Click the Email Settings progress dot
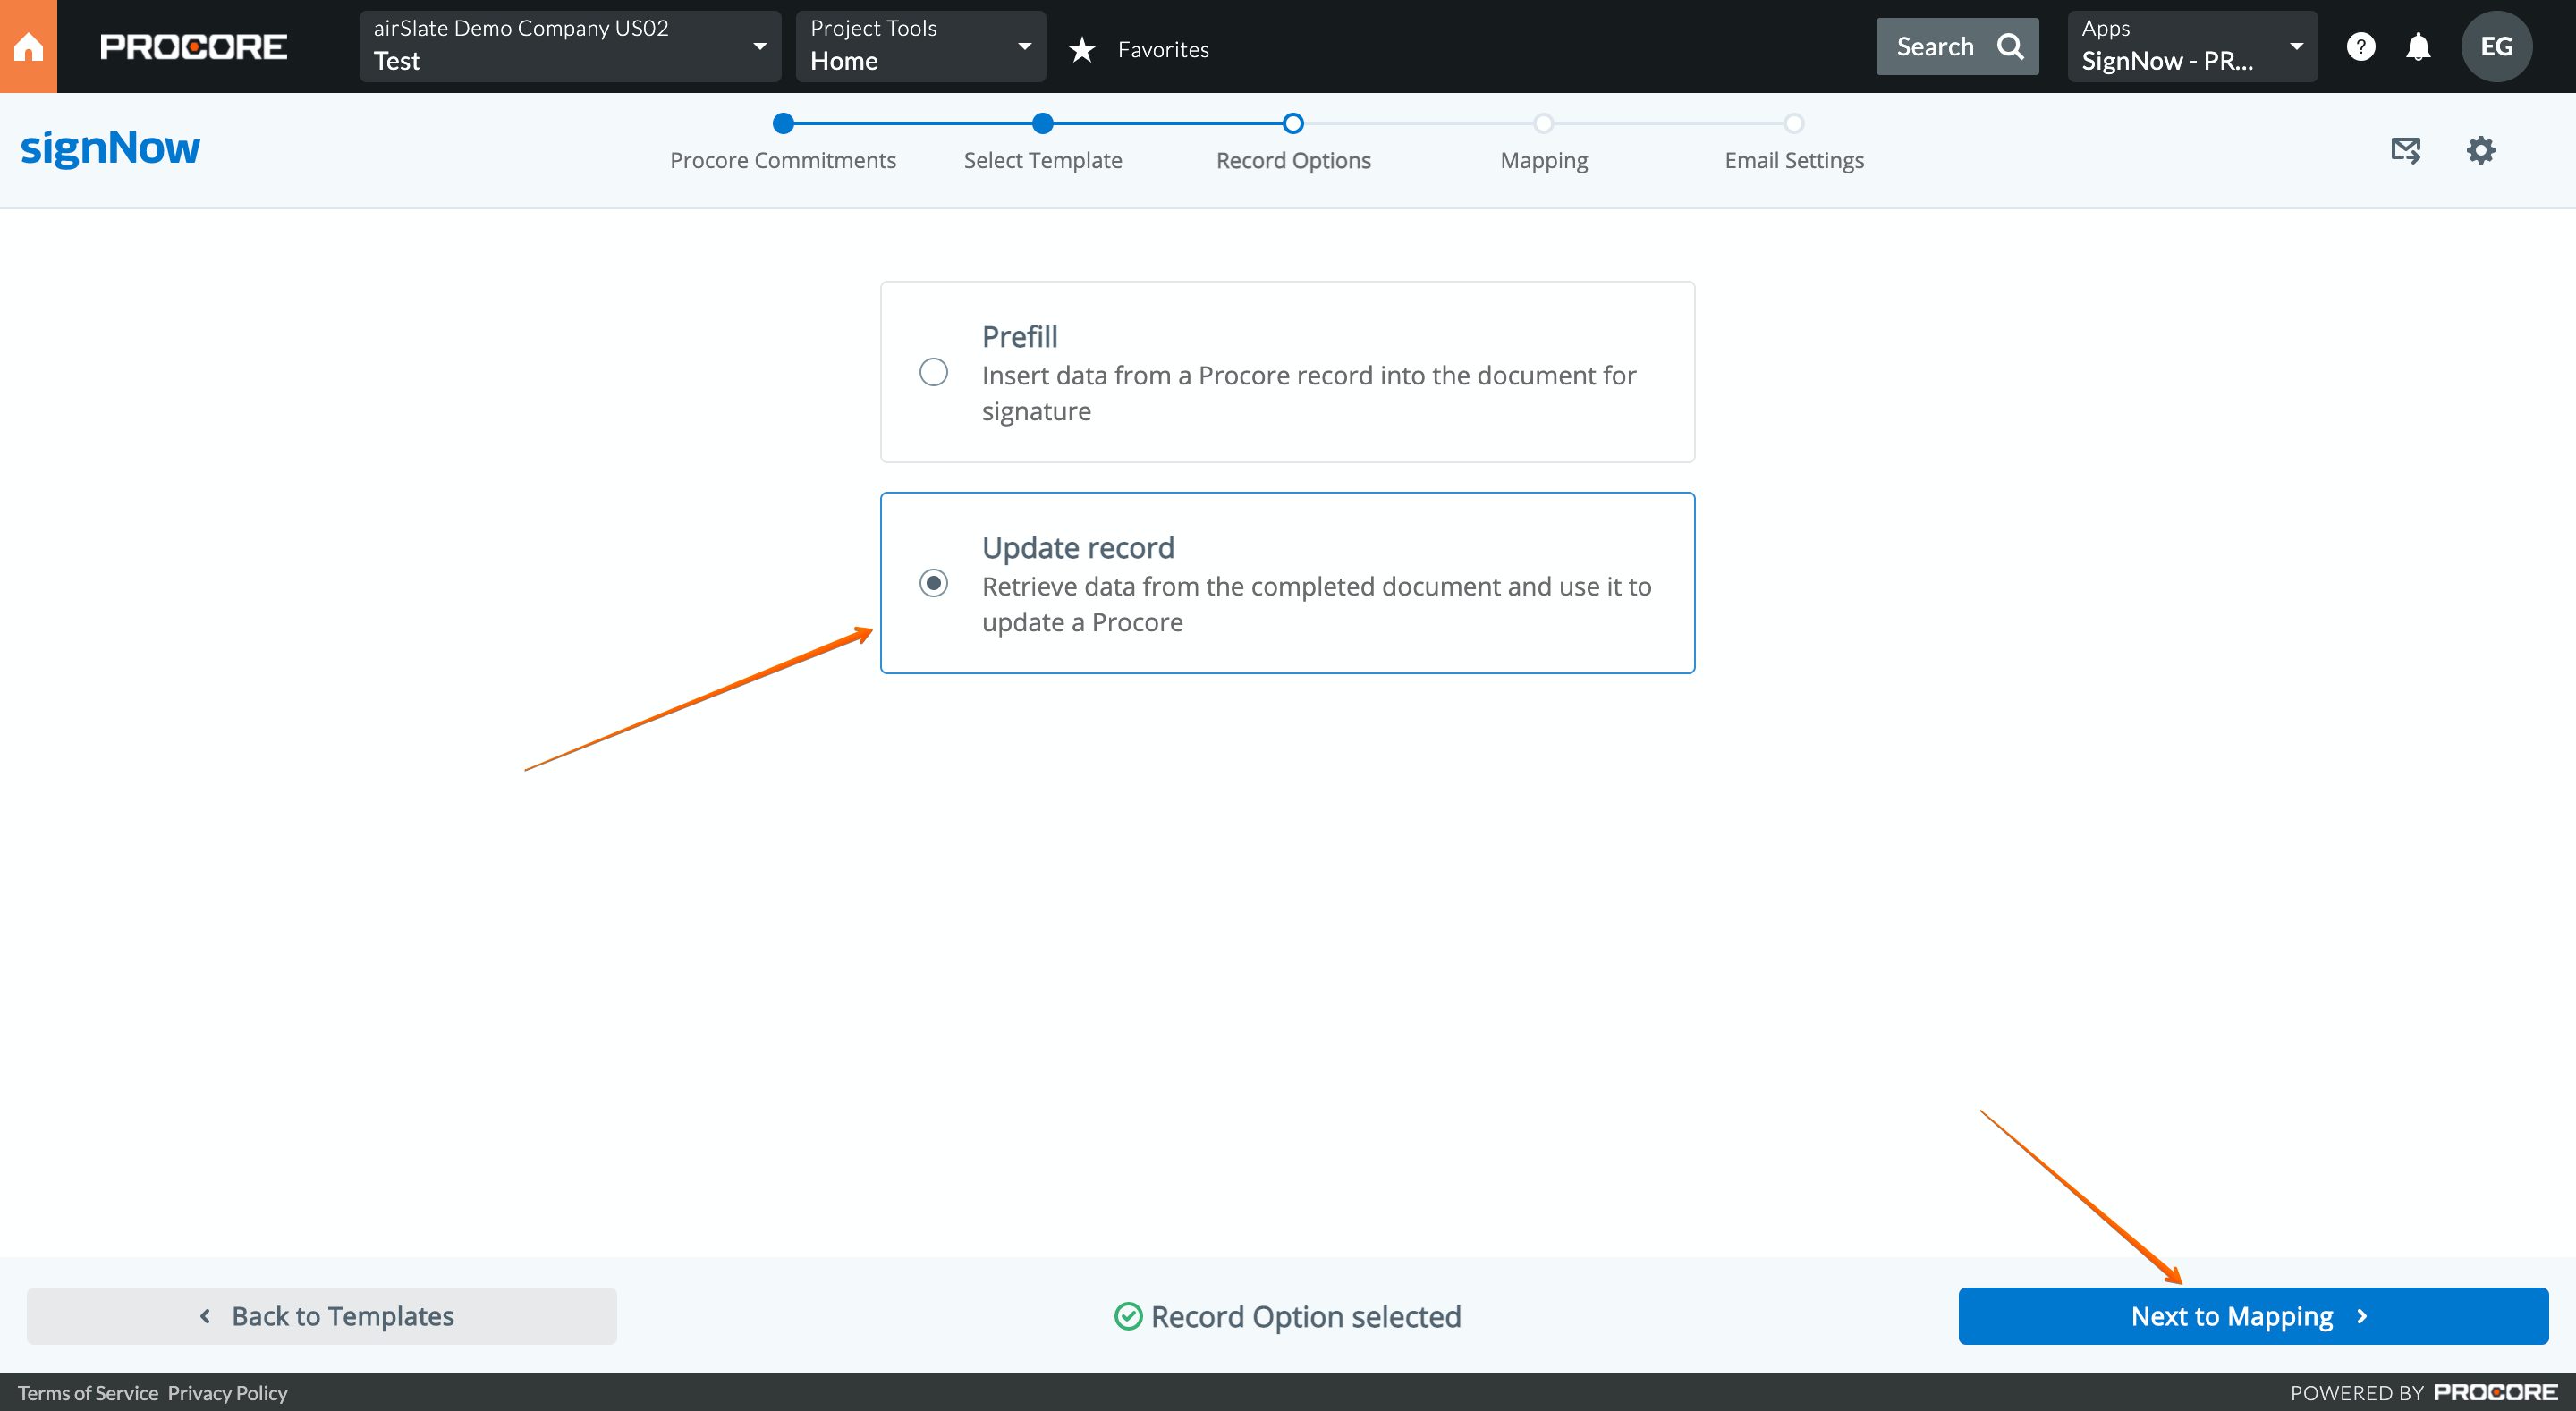 [1794, 123]
